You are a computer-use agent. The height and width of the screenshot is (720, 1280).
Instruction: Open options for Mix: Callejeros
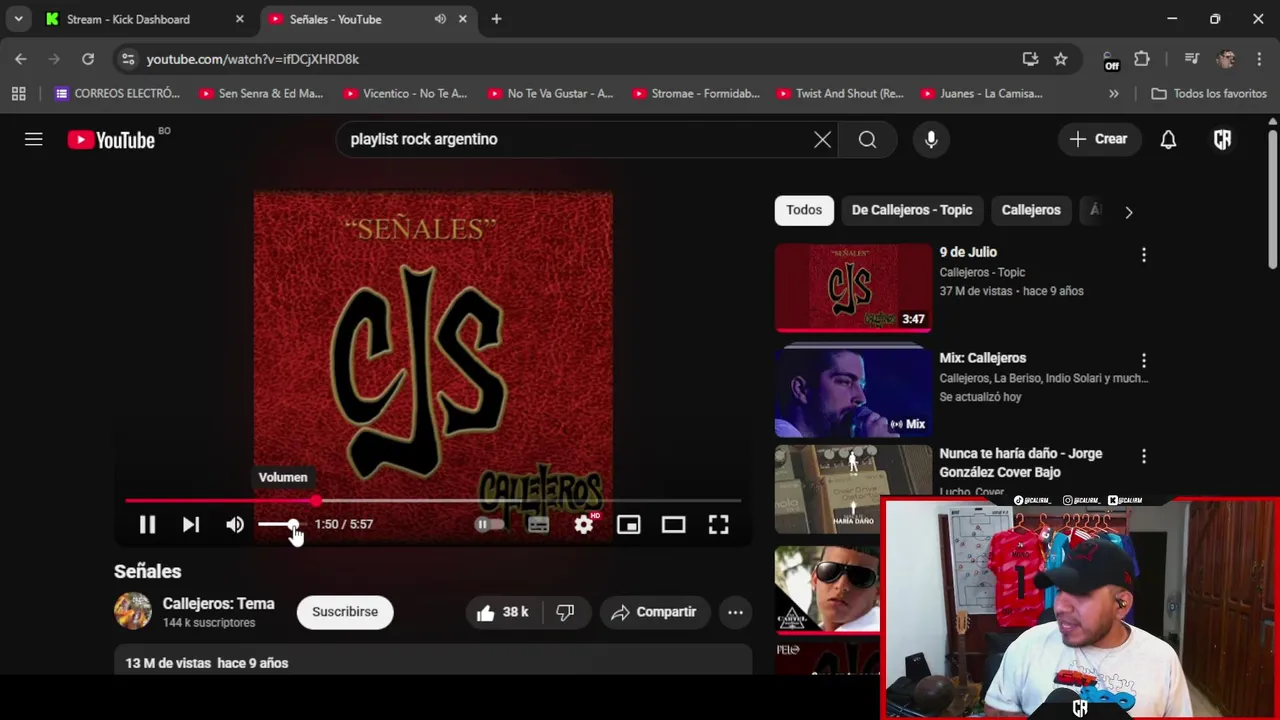1144,360
